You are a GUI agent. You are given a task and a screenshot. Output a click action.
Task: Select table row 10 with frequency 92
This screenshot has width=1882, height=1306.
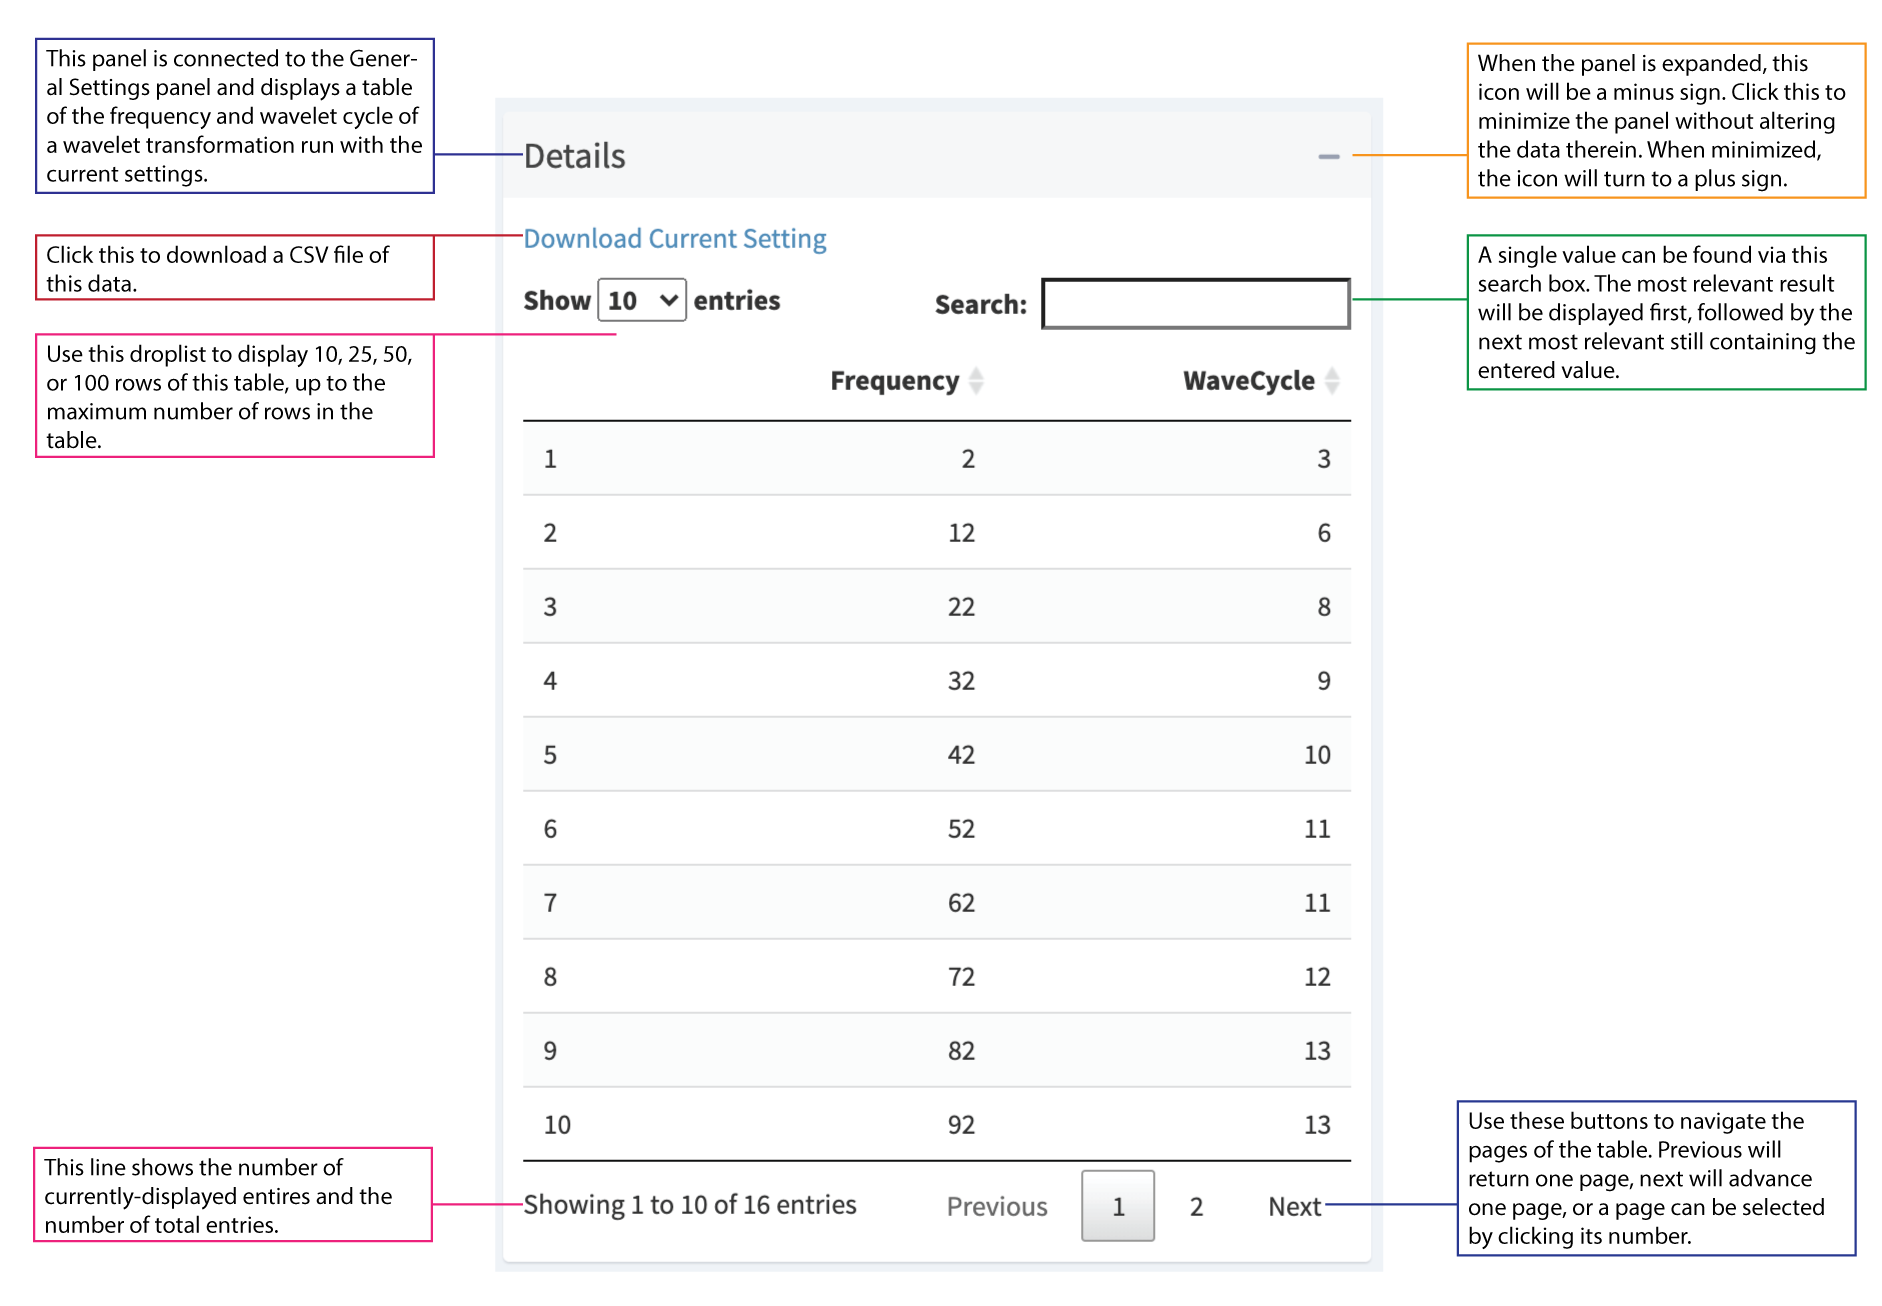936,1125
